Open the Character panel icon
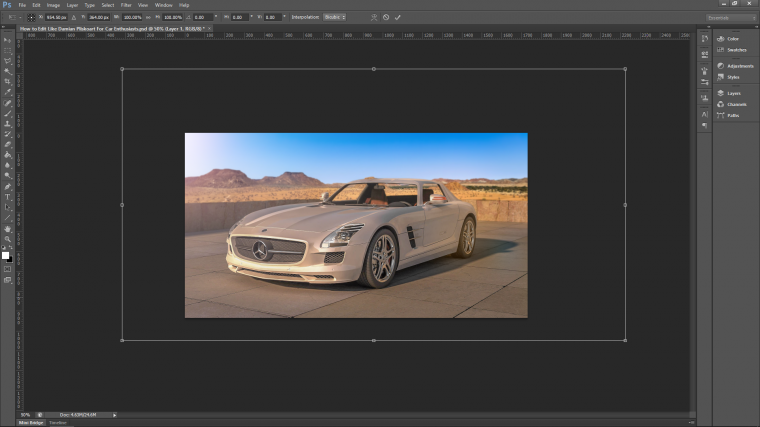Image resolution: width=760 pixels, height=427 pixels. 705,114
